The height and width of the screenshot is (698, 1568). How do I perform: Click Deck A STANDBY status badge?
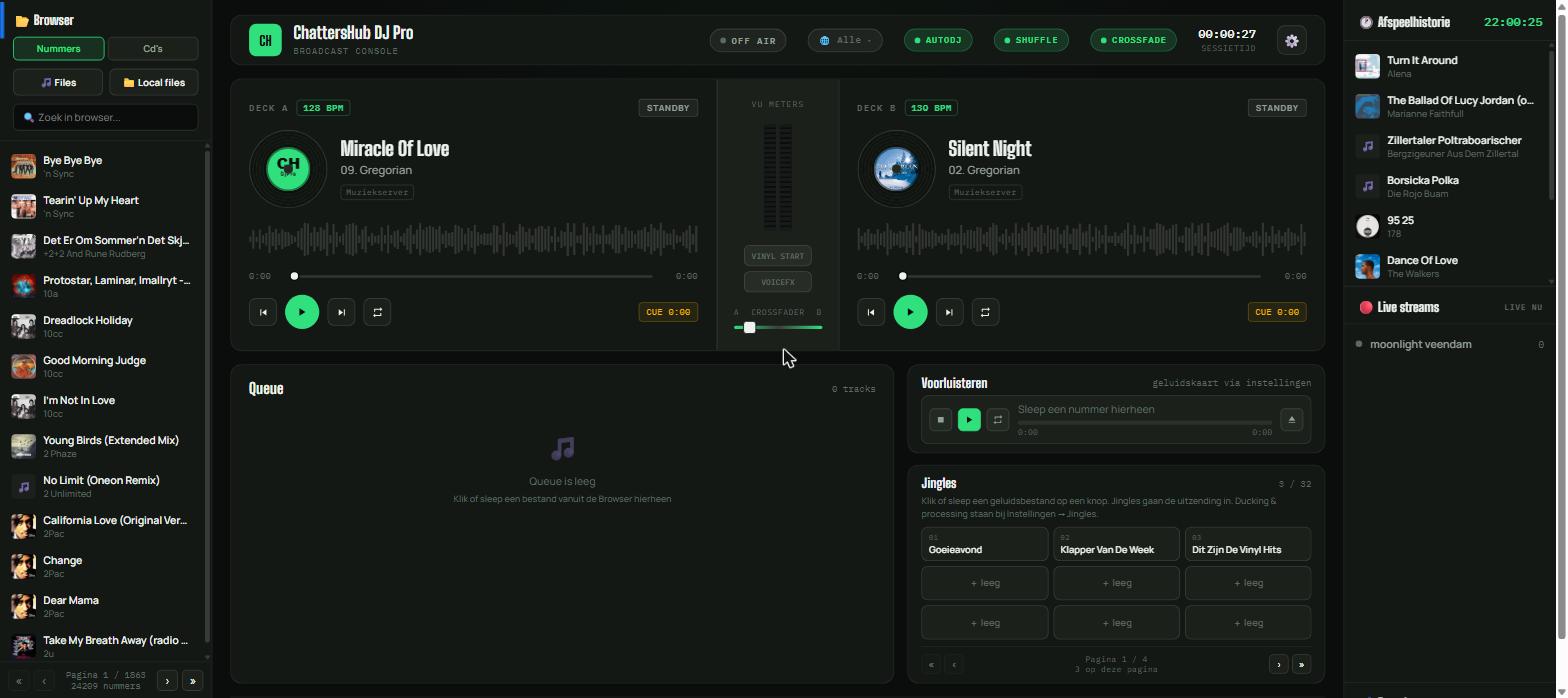pyautogui.click(x=668, y=108)
